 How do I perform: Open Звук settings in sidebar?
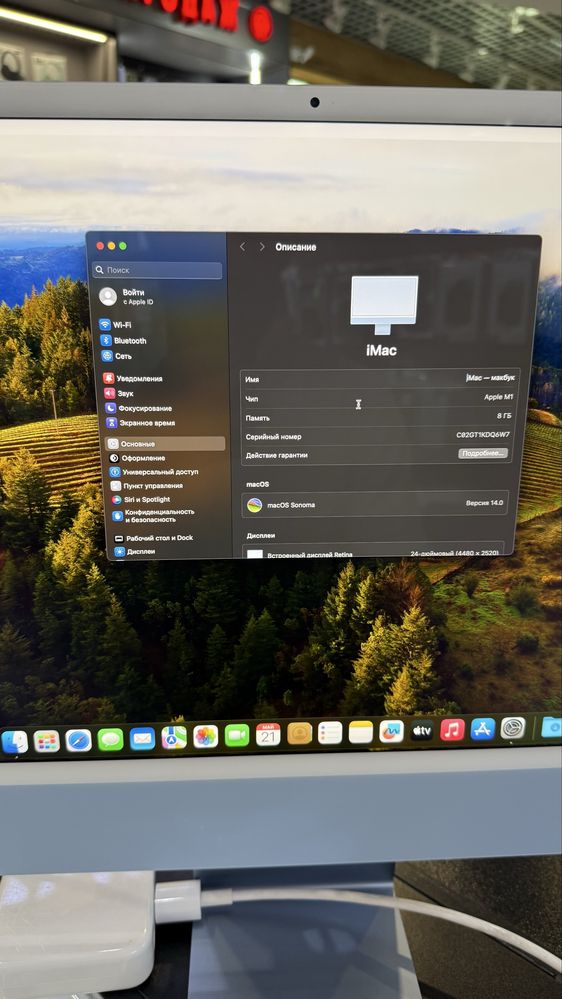coord(119,394)
